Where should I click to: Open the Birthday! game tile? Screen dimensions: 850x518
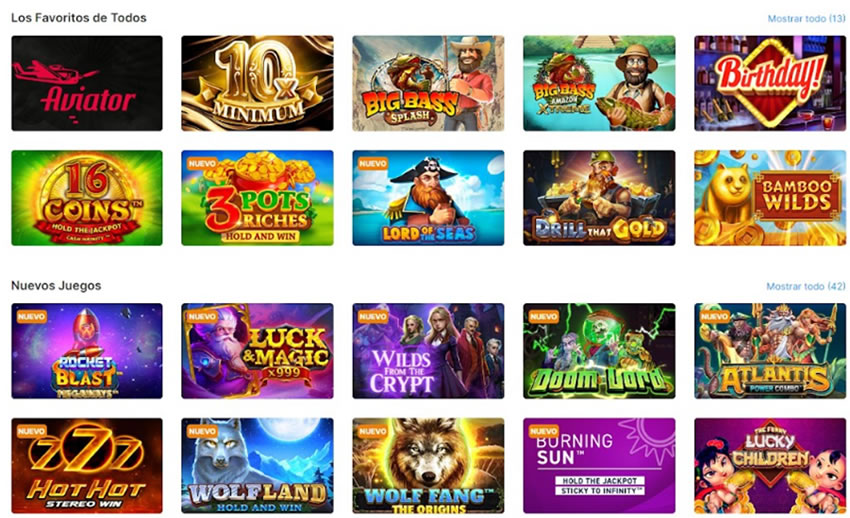pos(770,83)
